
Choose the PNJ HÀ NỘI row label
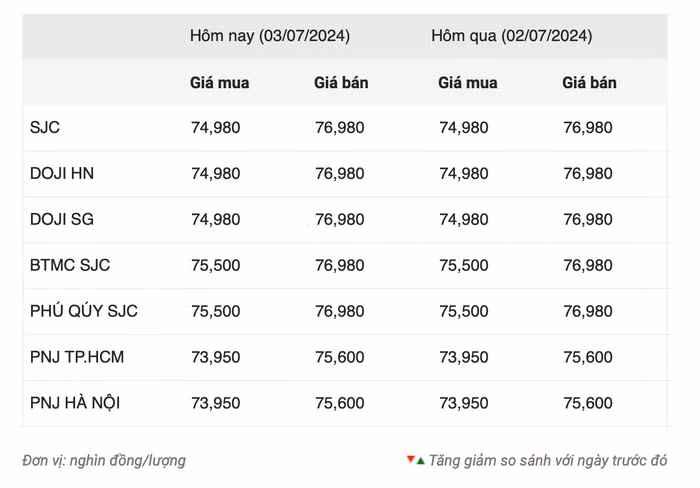click(x=75, y=403)
